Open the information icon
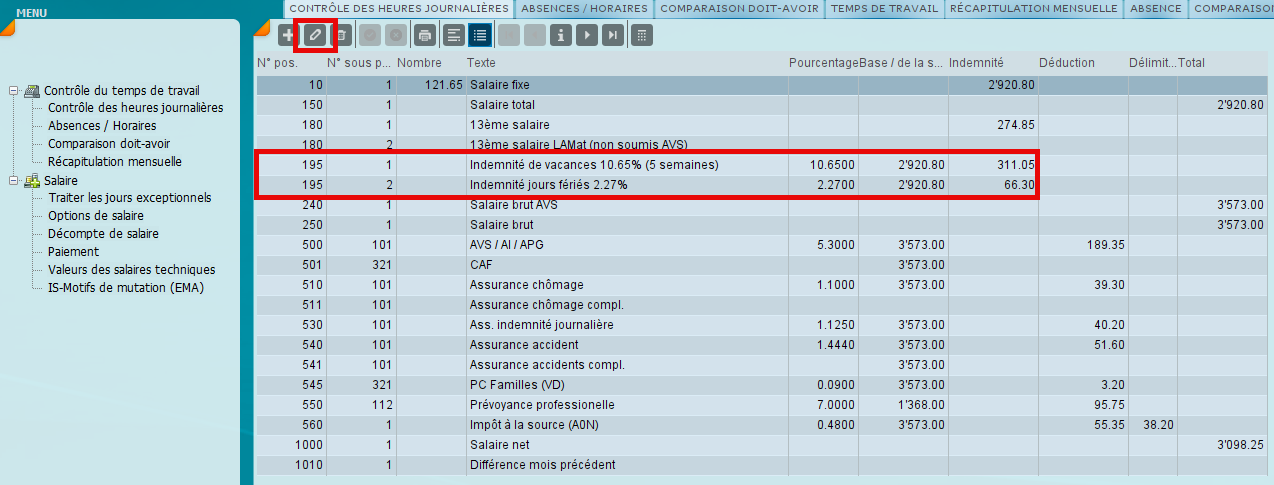1274x485 pixels. click(x=561, y=35)
